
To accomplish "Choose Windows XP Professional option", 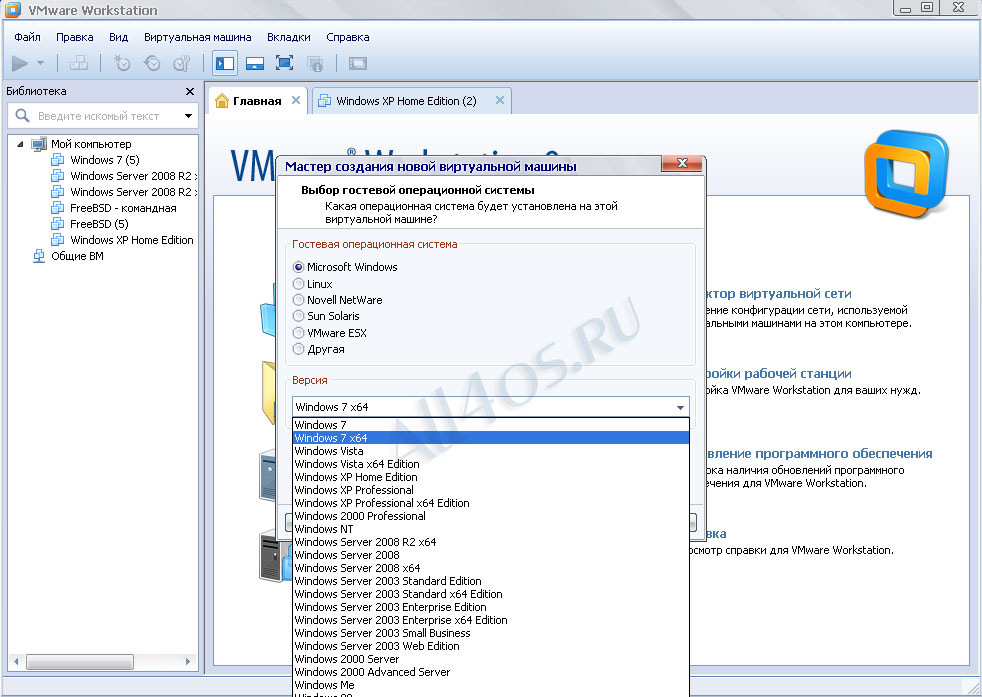I will 491,490.
